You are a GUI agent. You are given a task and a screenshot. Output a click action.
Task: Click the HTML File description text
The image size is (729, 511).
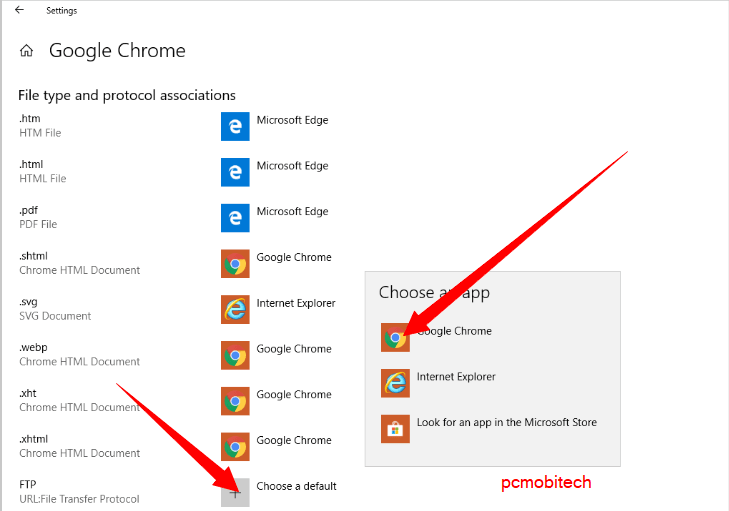pos(43,179)
